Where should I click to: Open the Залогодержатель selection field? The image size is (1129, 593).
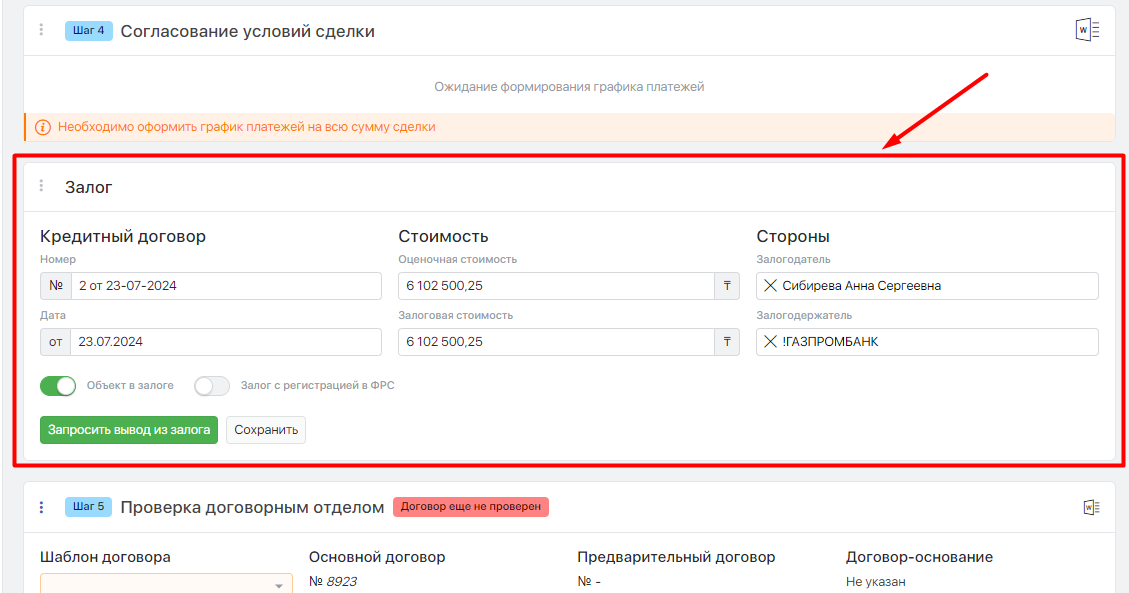(x=927, y=342)
